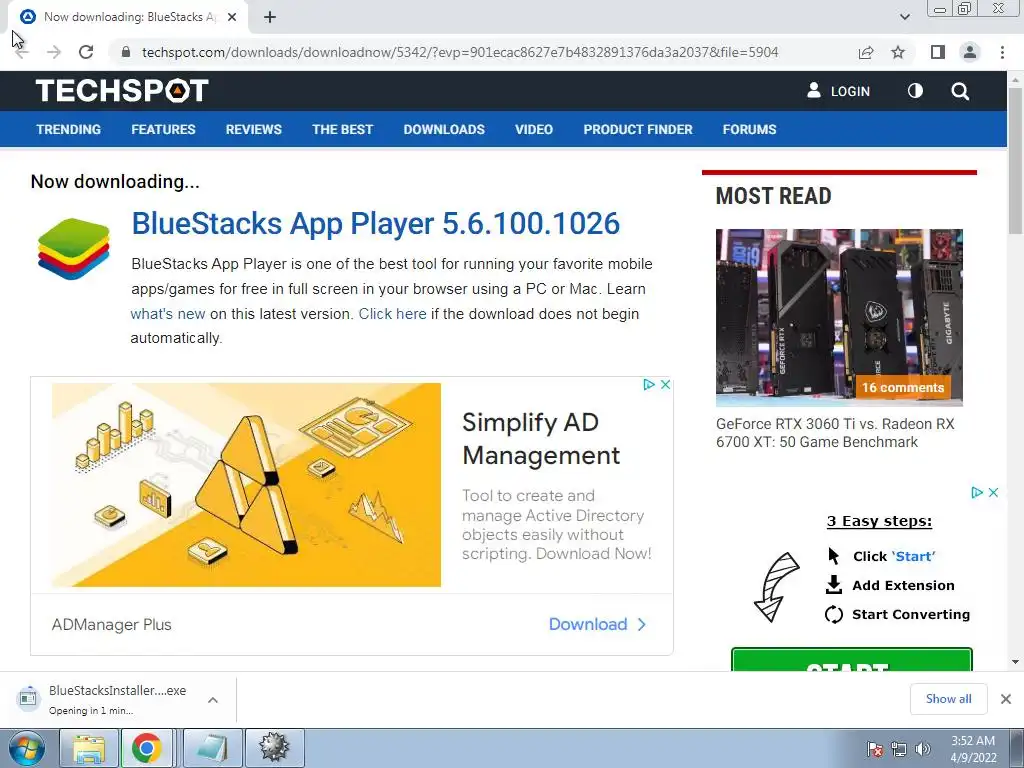Click the network tray icon
Image resolution: width=1024 pixels, height=768 pixels.
point(899,749)
